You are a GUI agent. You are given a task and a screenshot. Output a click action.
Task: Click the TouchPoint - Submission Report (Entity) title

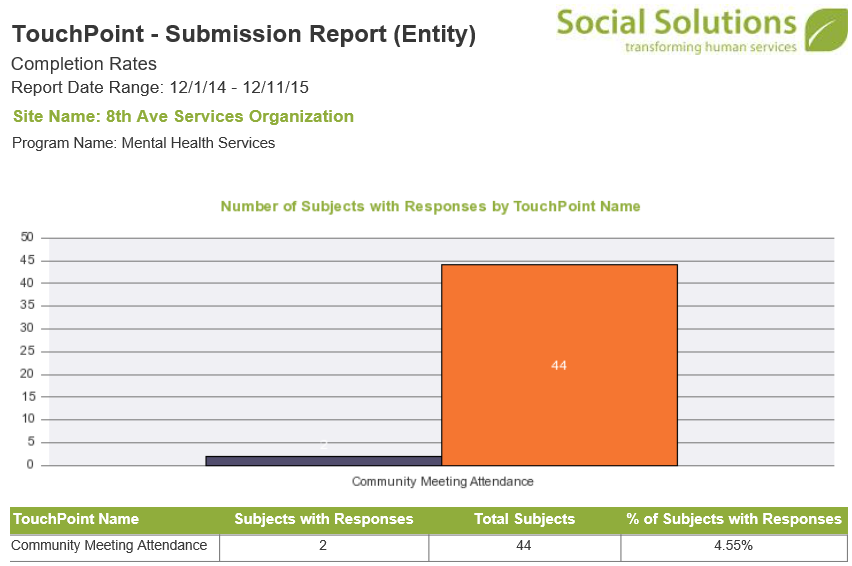[244, 34]
